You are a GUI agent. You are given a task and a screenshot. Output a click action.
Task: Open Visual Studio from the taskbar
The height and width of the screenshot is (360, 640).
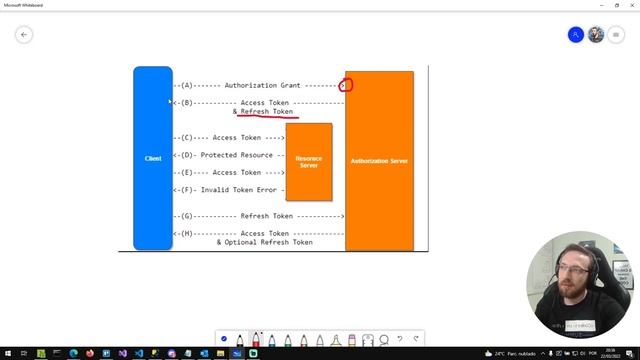point(122,353)
